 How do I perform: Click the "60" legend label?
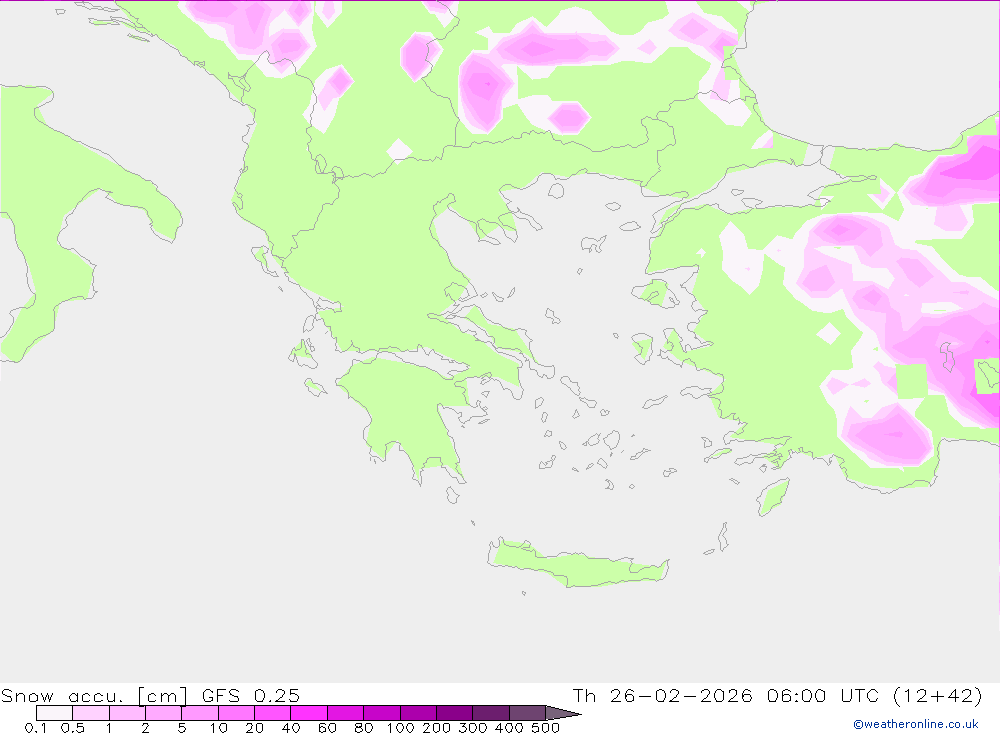(x=327, y=727)
